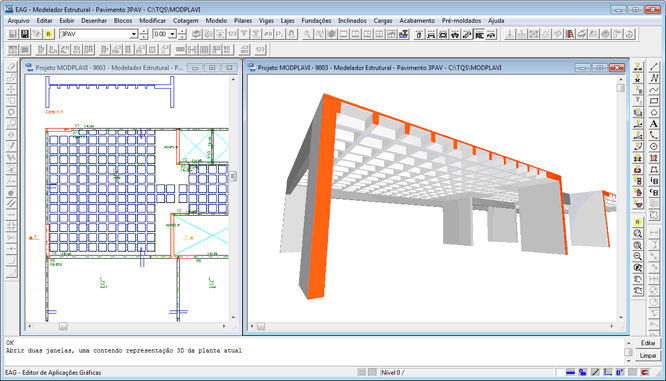
Task: Open the Lajes menu
Action: pyautogui.click(x=288, y=20)
